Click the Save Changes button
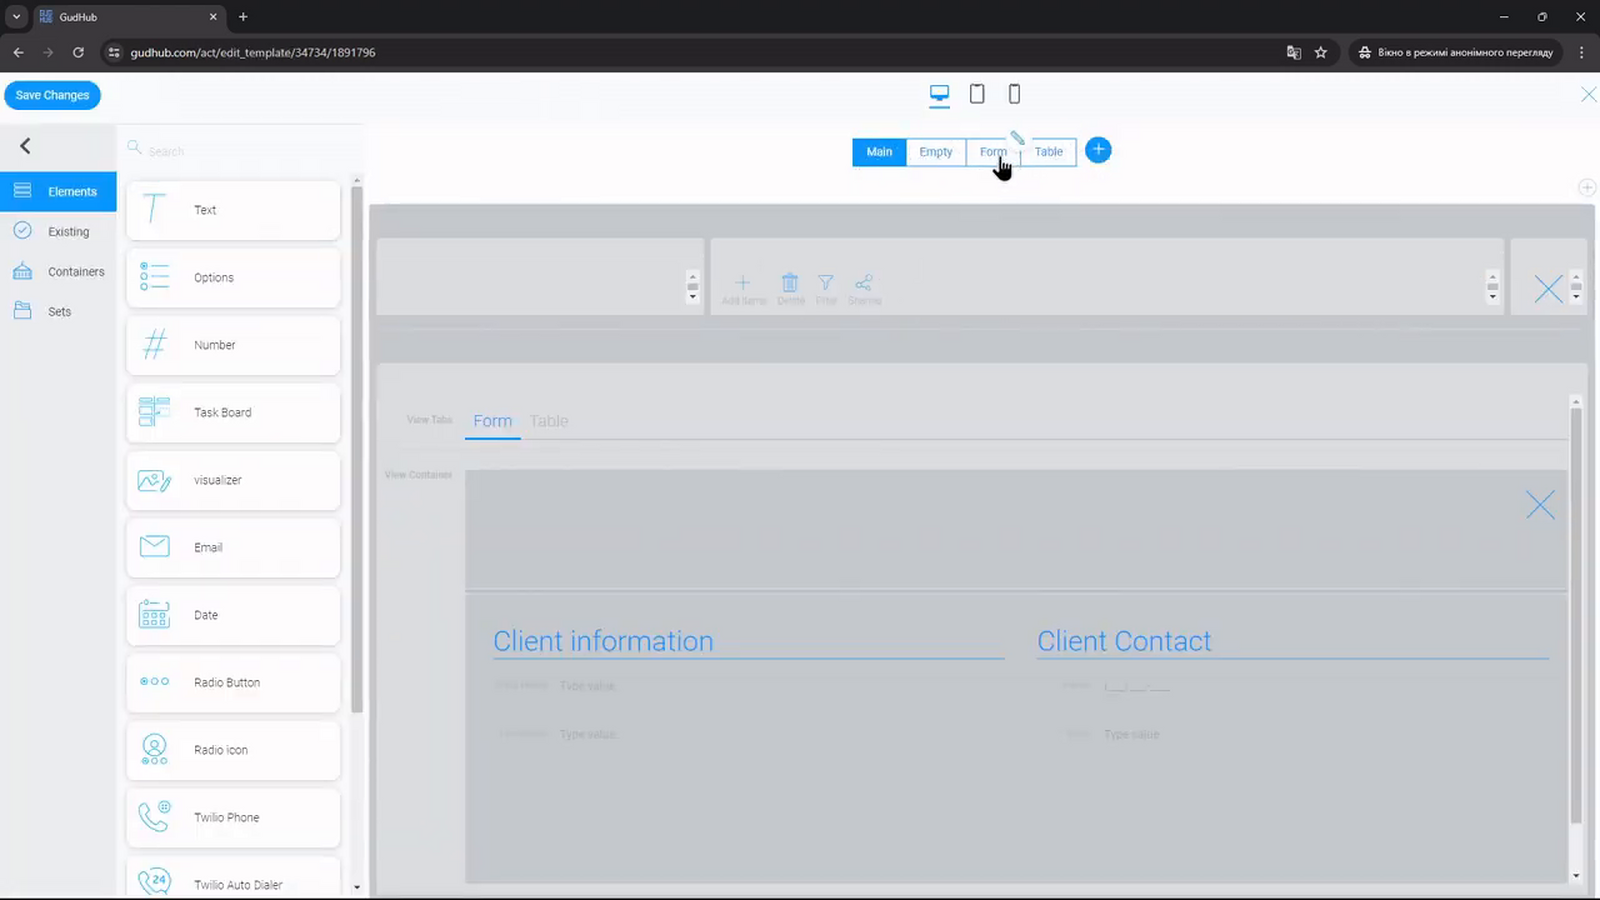This screenshot has width=1600, height=900. point(52,95)
